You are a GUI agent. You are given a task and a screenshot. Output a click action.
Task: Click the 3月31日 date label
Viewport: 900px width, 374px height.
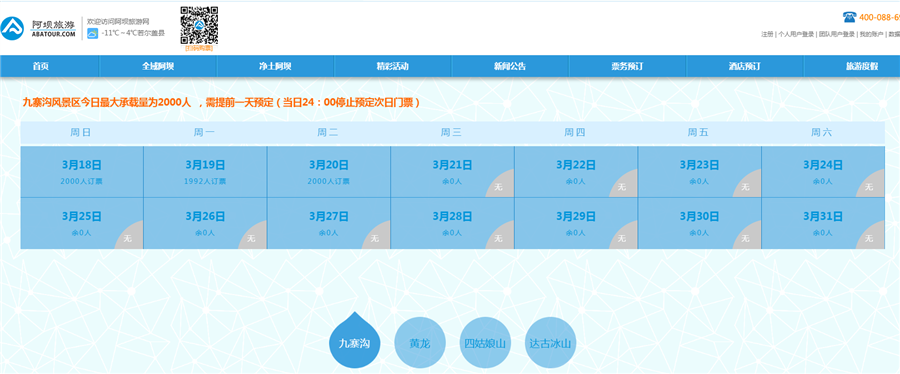coord(823,217)
